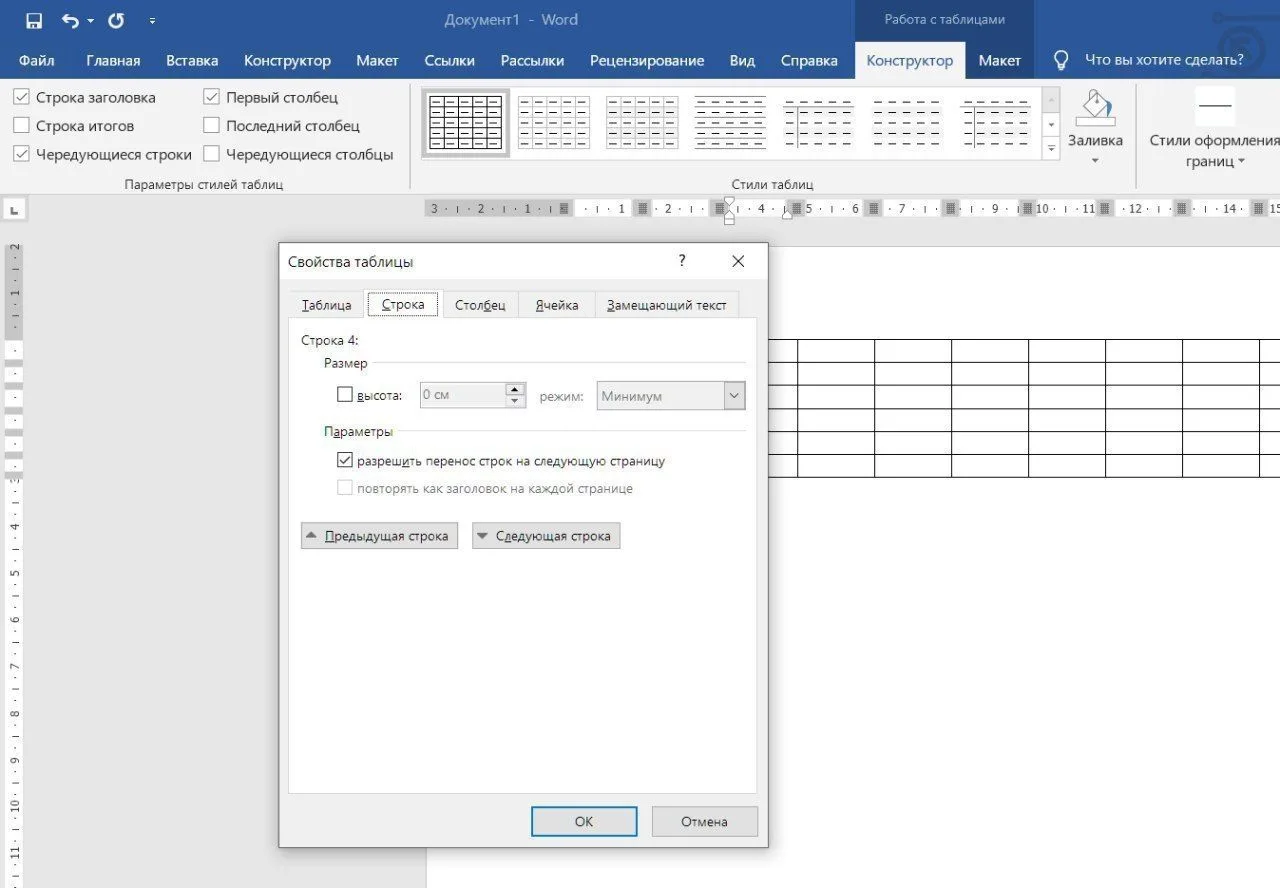This screenshot has width=1280, height=888.
Task: Close the Свойства таблицы dialog
Action: [738, 261]
